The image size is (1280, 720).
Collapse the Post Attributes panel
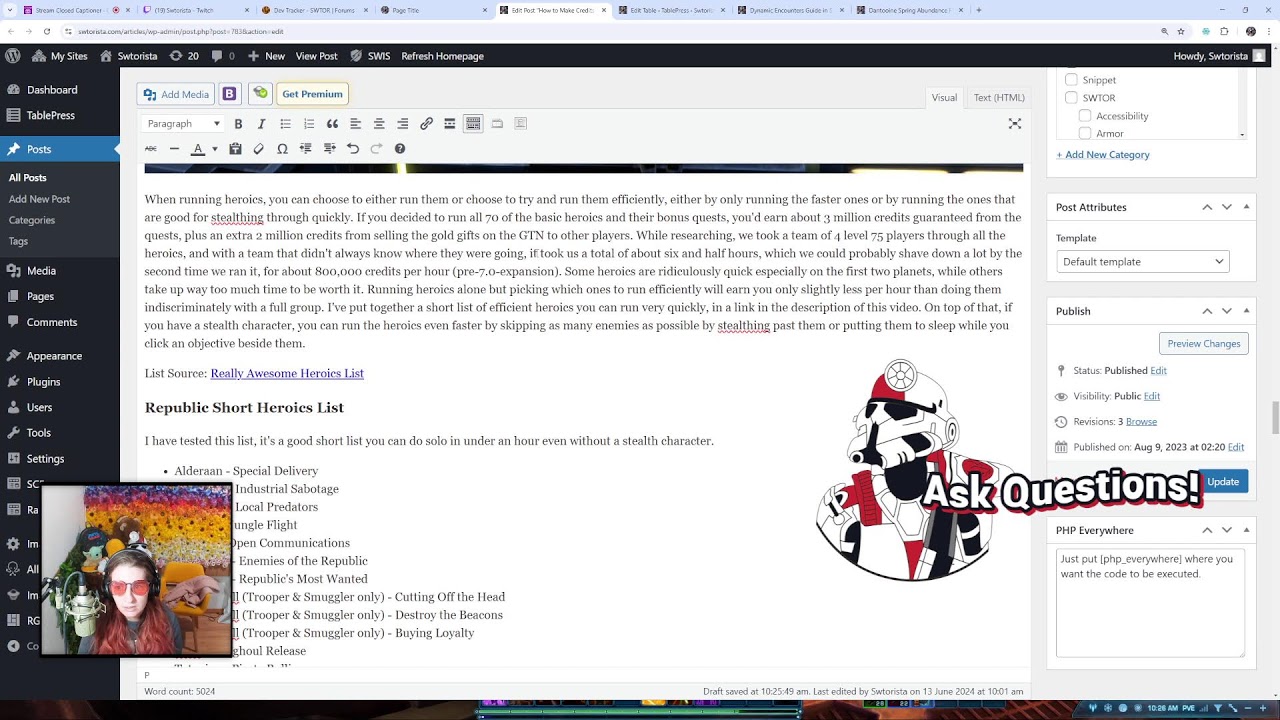[x=1246, y=207]
